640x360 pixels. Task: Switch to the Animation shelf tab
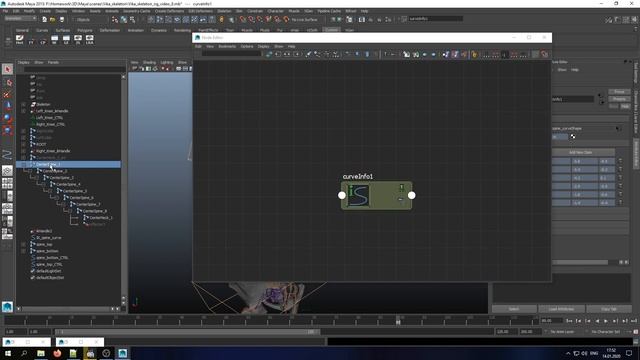tap(136, 30)
